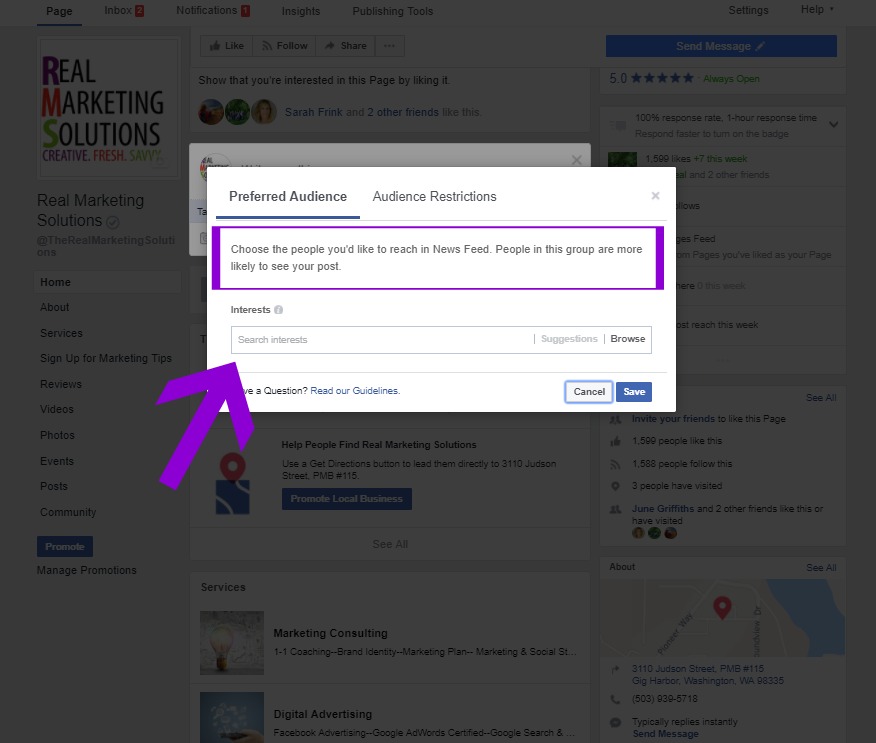Click the Marketing Consulting lightbulb thumbnail
Viewport: 876px width, 743px height.
tap(232, 642)
